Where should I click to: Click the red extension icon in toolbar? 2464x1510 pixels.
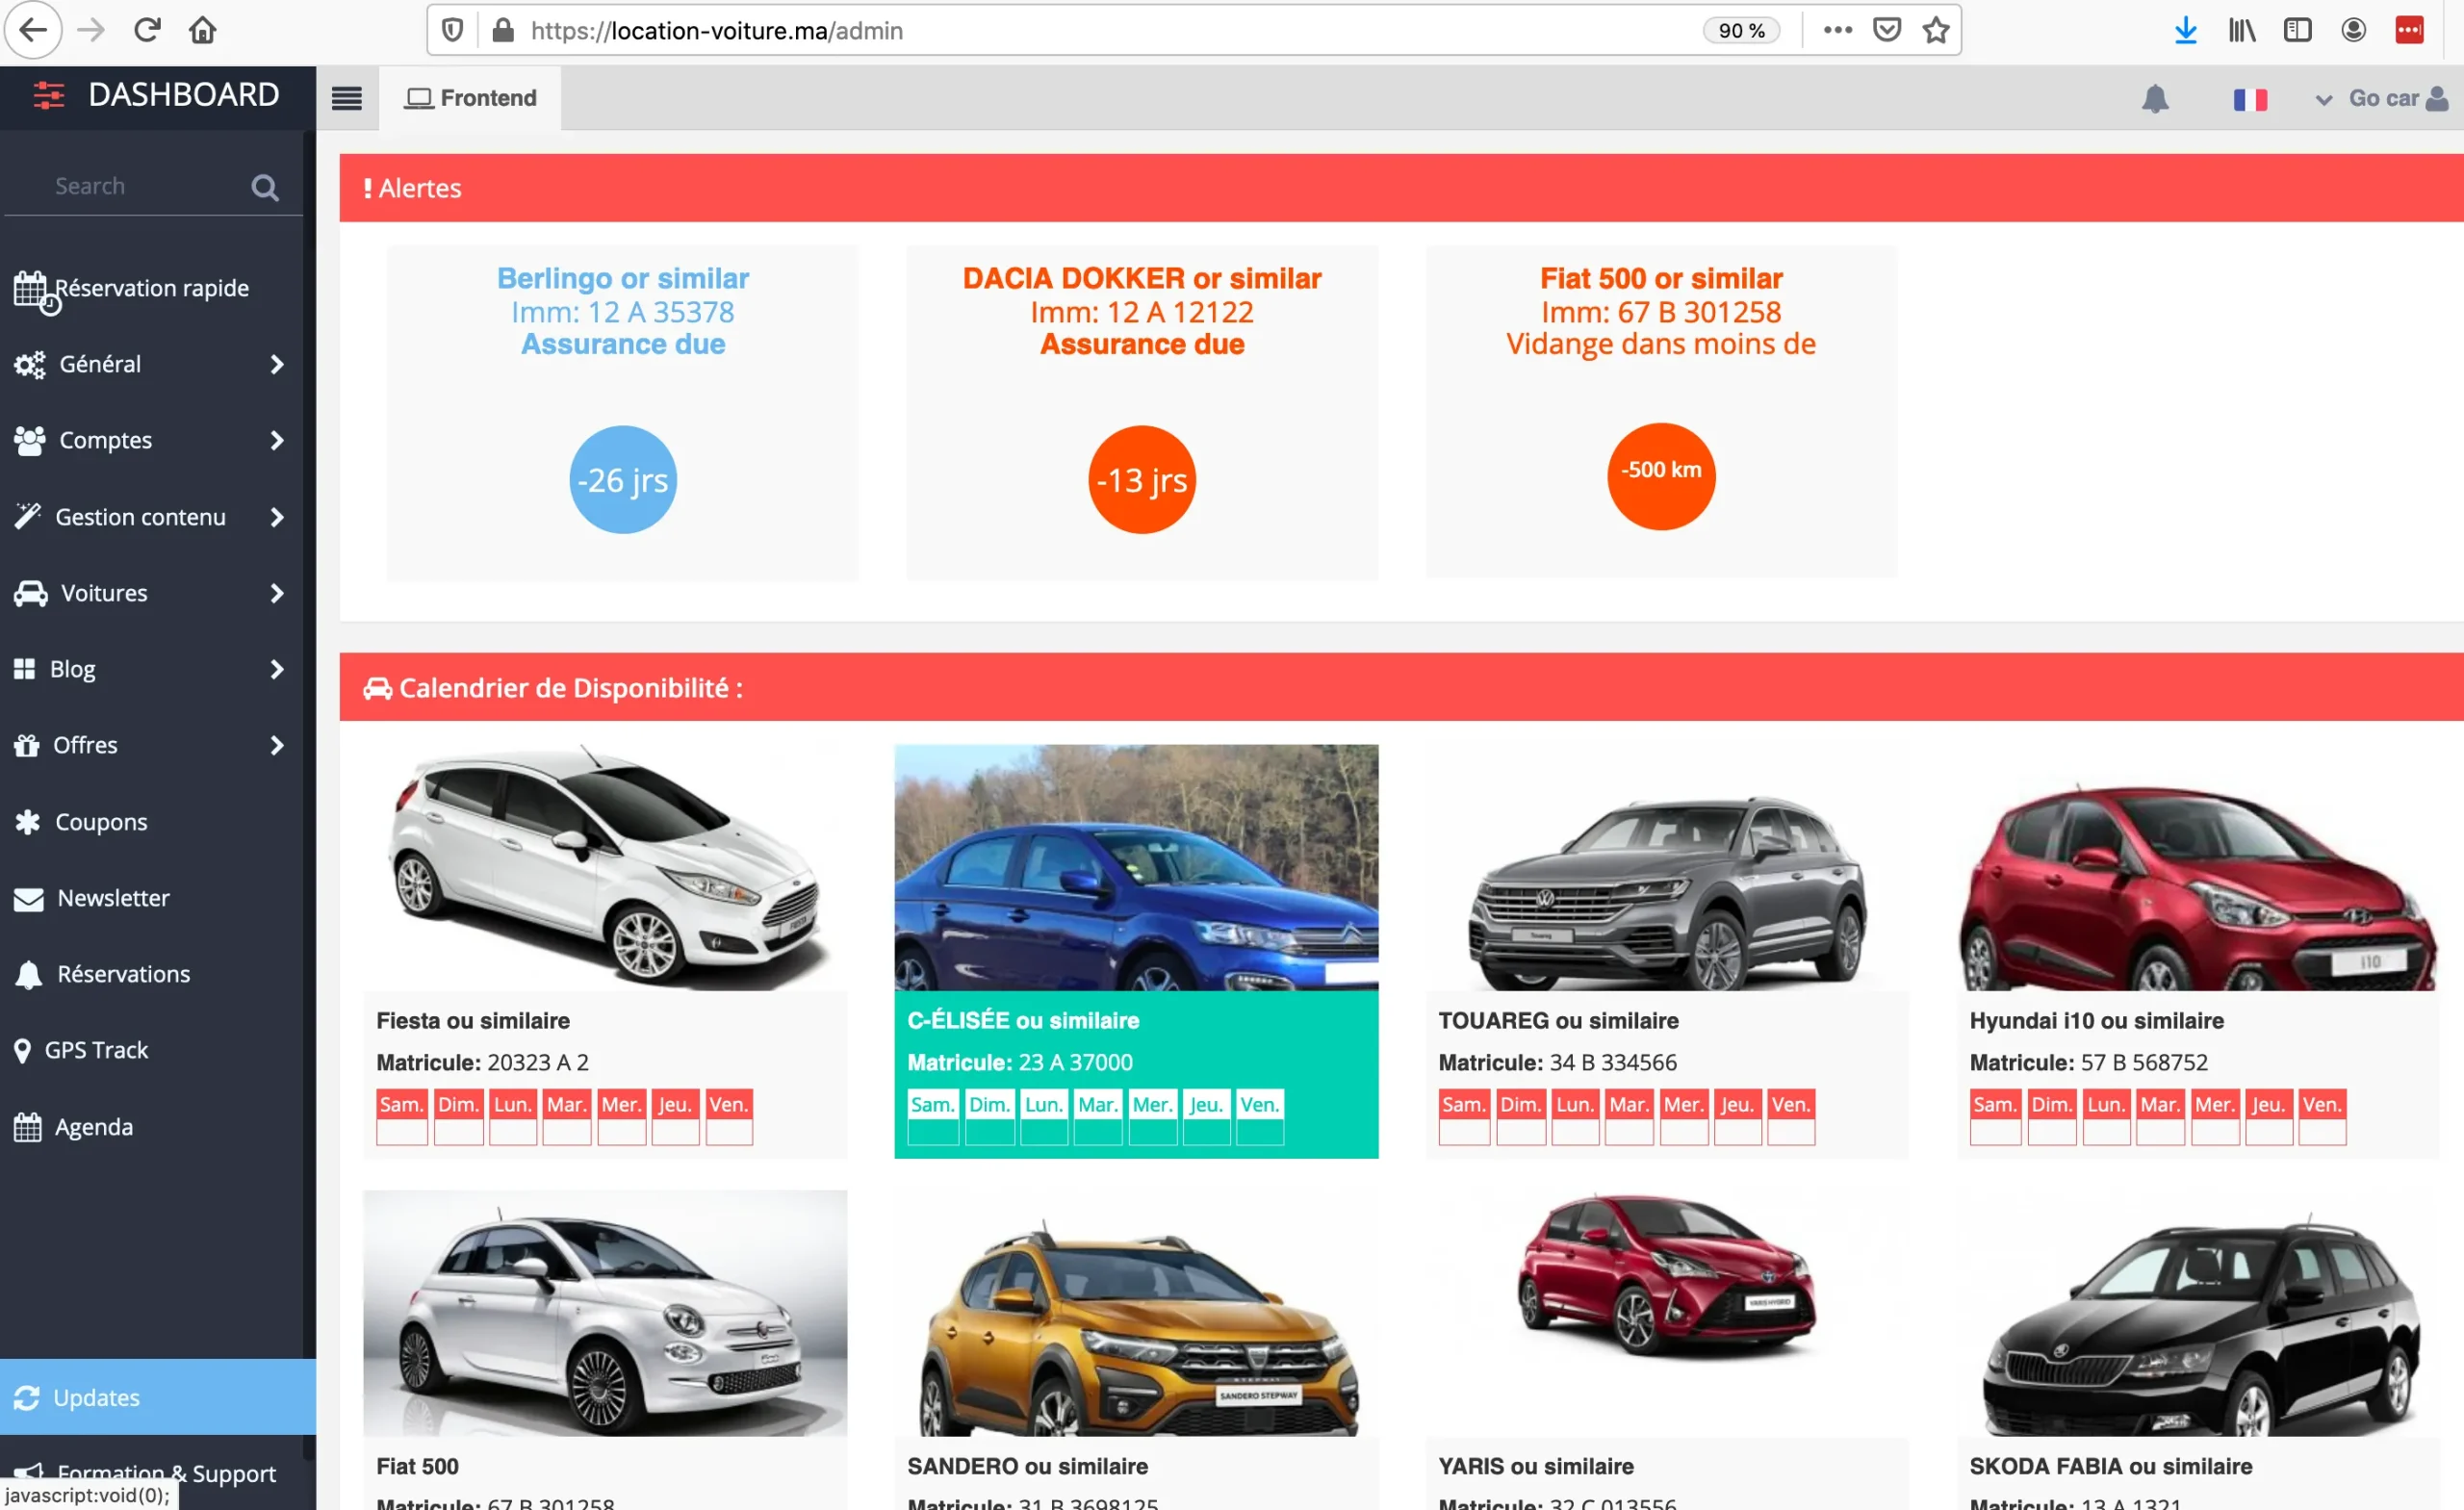pyautogui.click(x=2410, y=30)
